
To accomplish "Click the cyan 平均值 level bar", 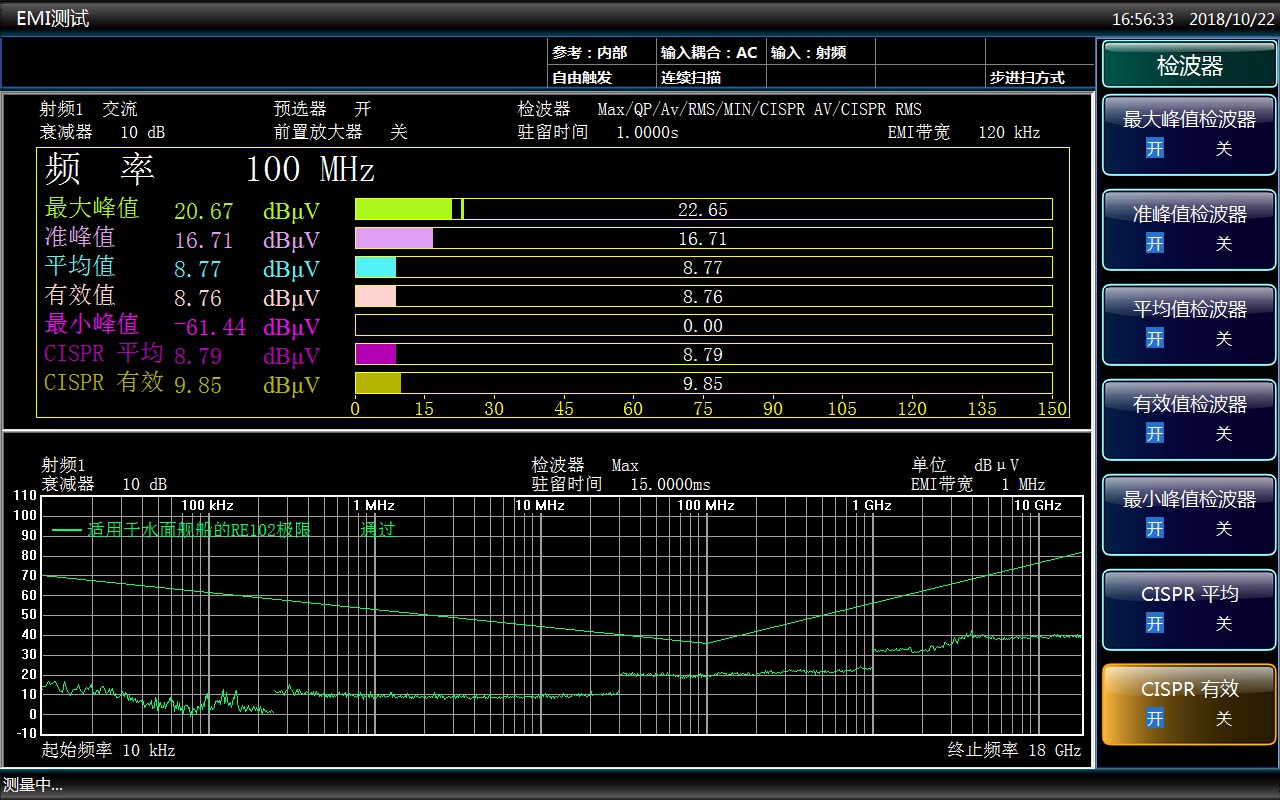I will point(376,267).
